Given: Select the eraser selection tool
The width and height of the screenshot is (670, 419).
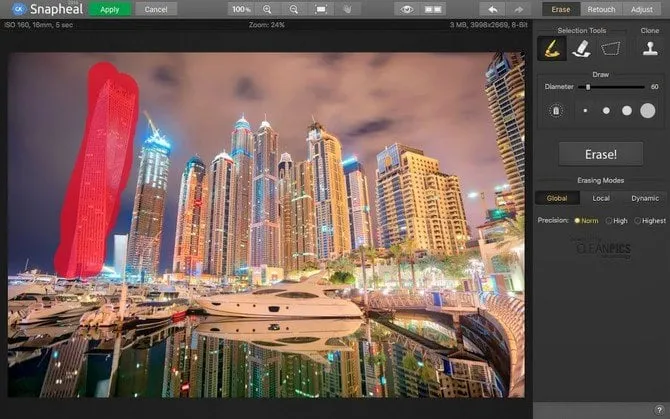Looking at the screenshot, I should (579, 47).
